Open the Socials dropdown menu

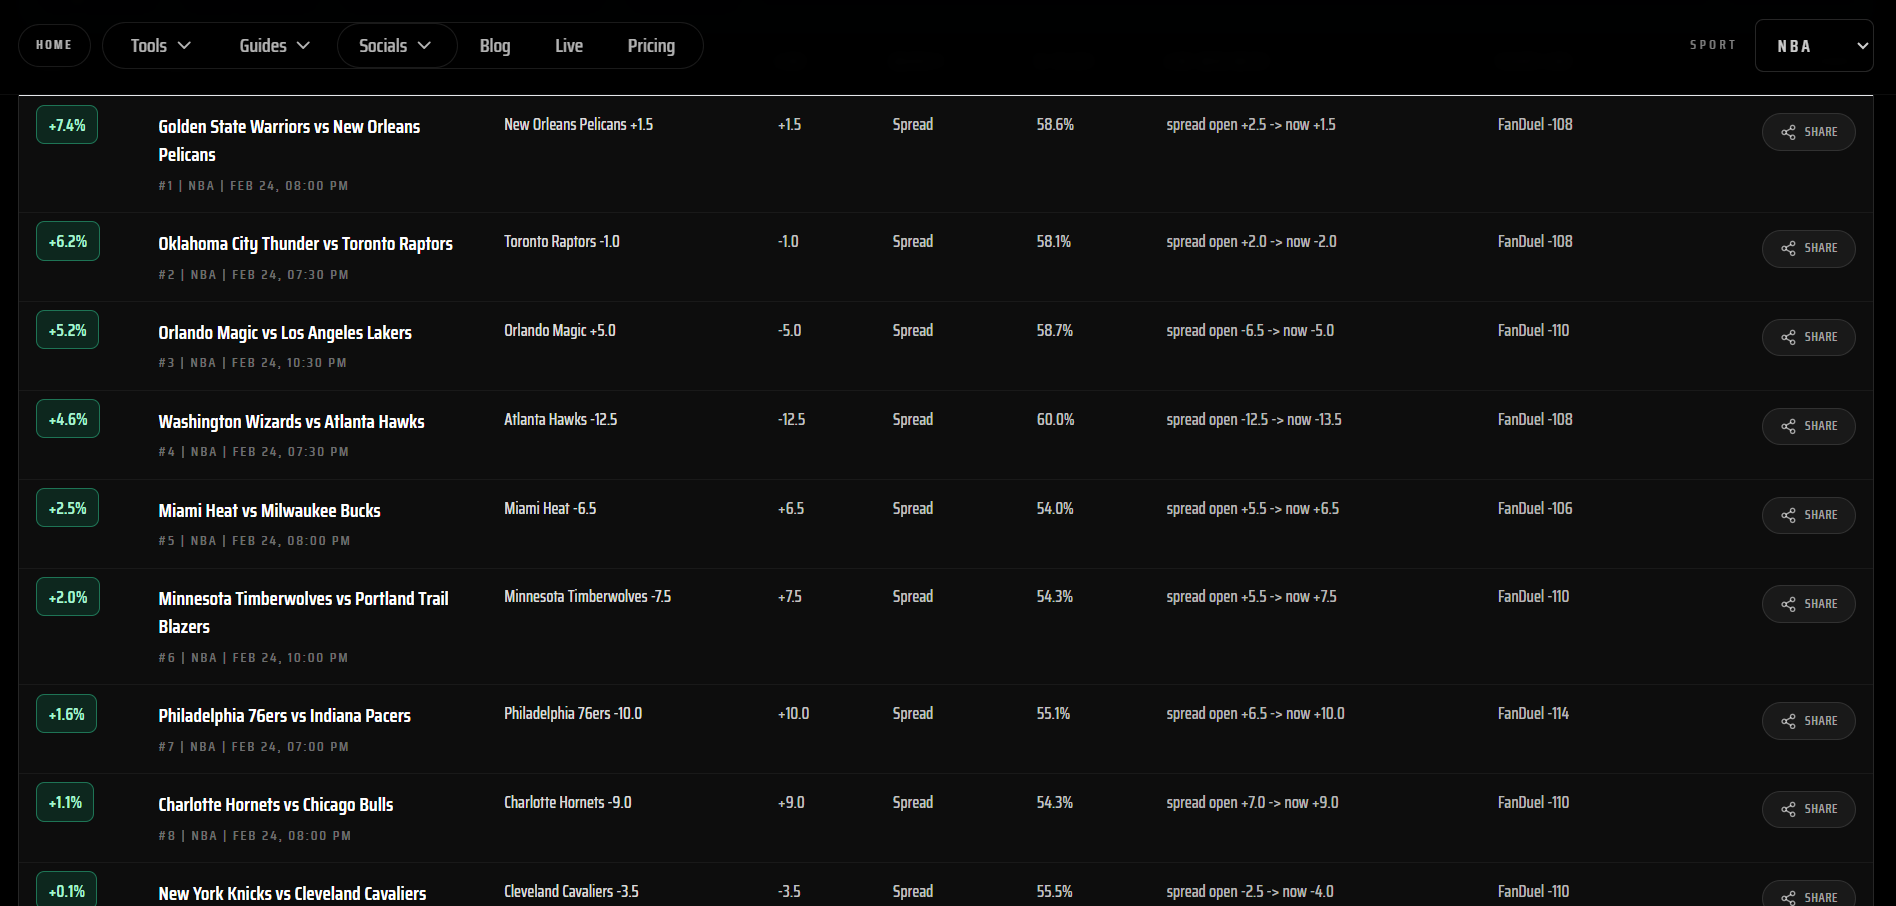click(x=396, y=45)
